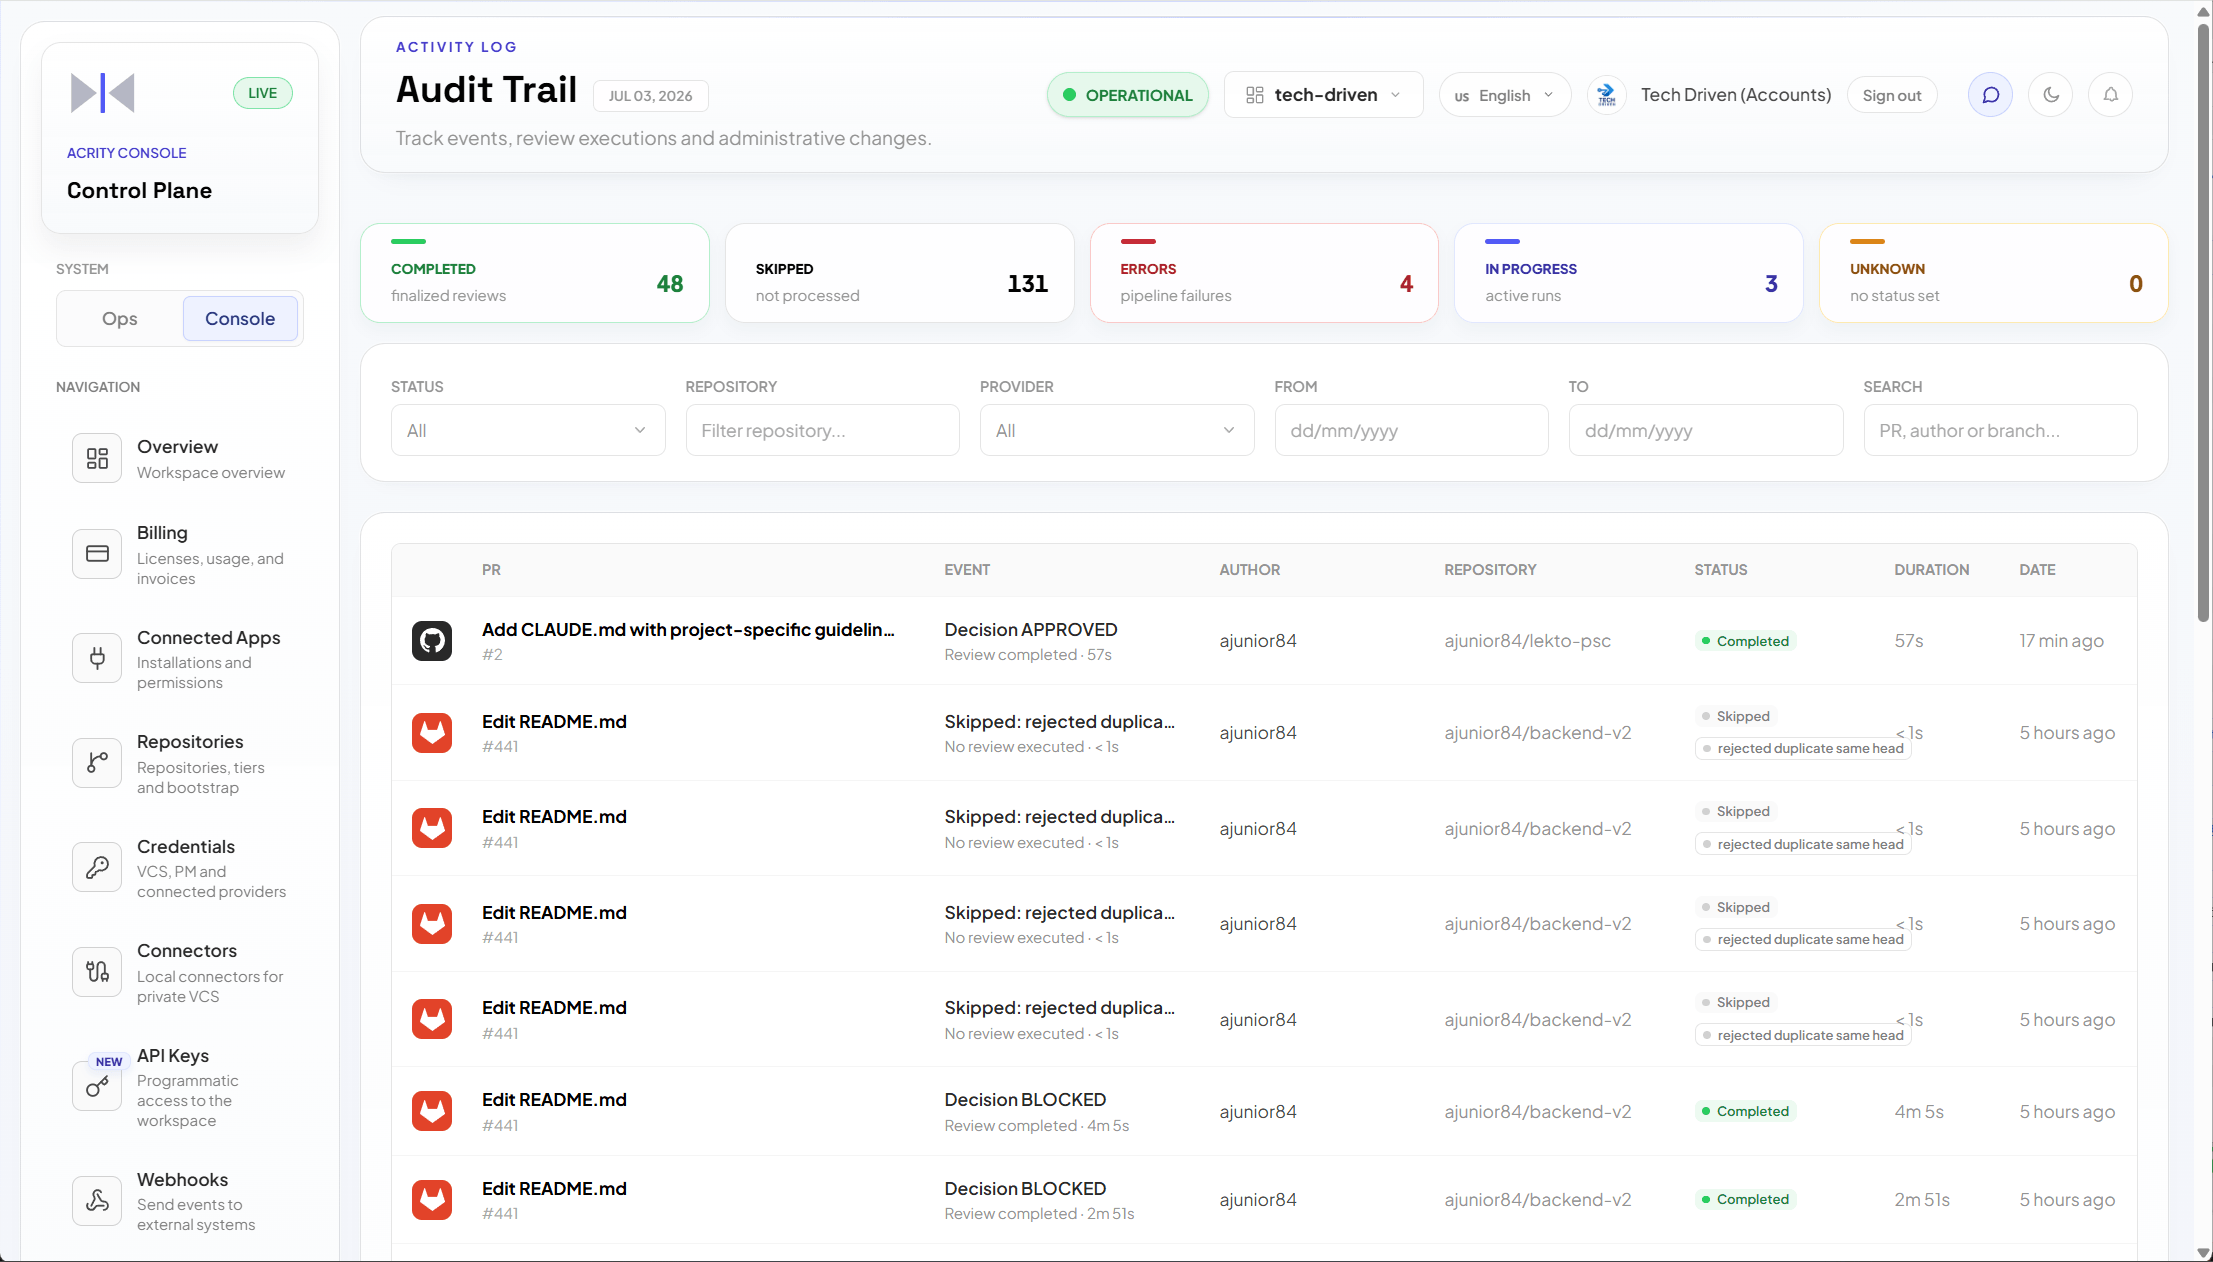Click the 4m 5s duration cell

pyautogui.click(x=1919, y=1111)
